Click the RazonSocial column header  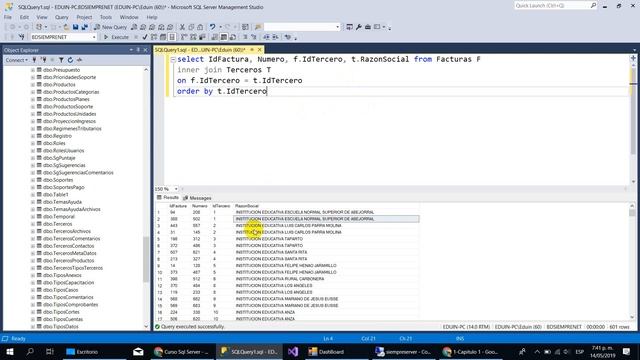247,206
